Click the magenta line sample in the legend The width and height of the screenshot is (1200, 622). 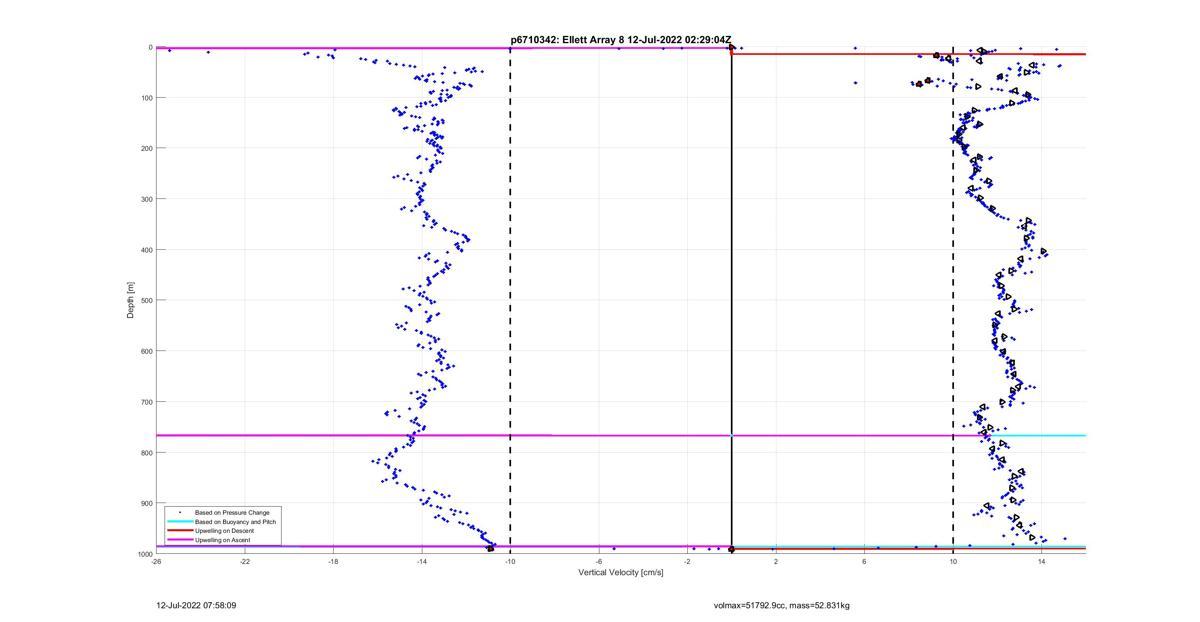(x=180, y=540)
